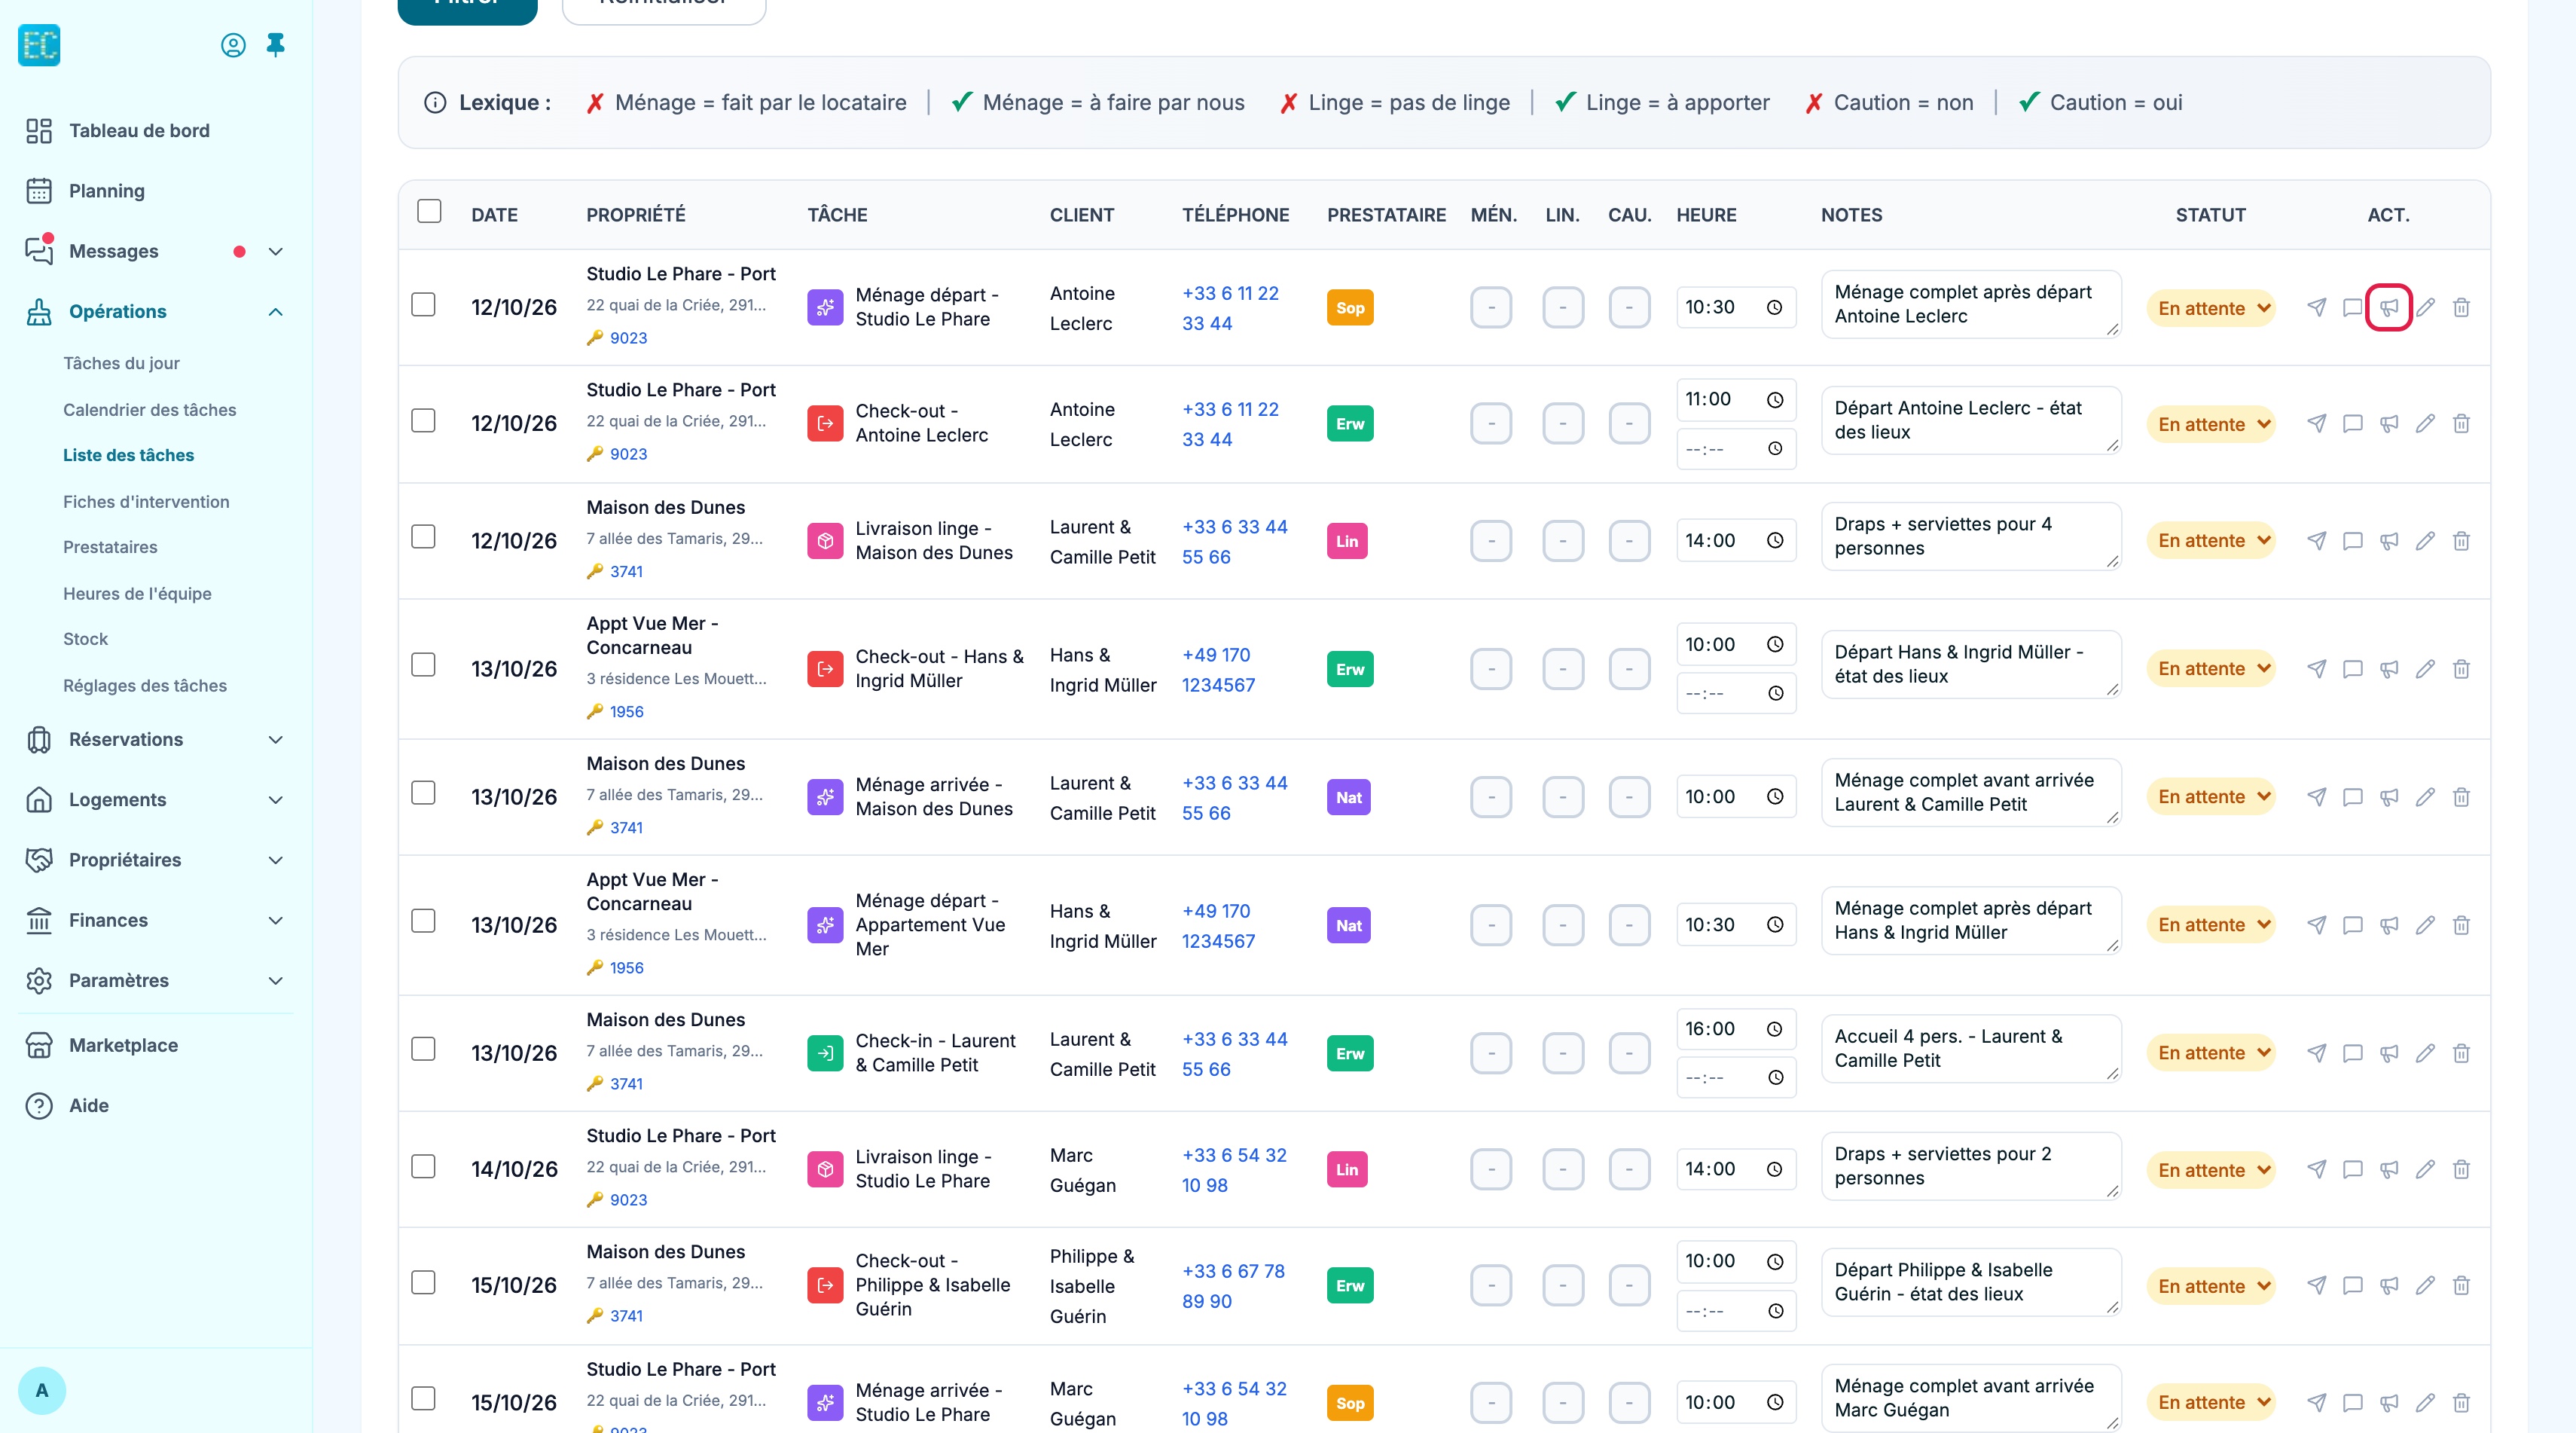Viewport: 2576px width, 1433px height.
Task: Click trash icon for Ménage départ Studio Le Phare row
Action: [2461, 308]
